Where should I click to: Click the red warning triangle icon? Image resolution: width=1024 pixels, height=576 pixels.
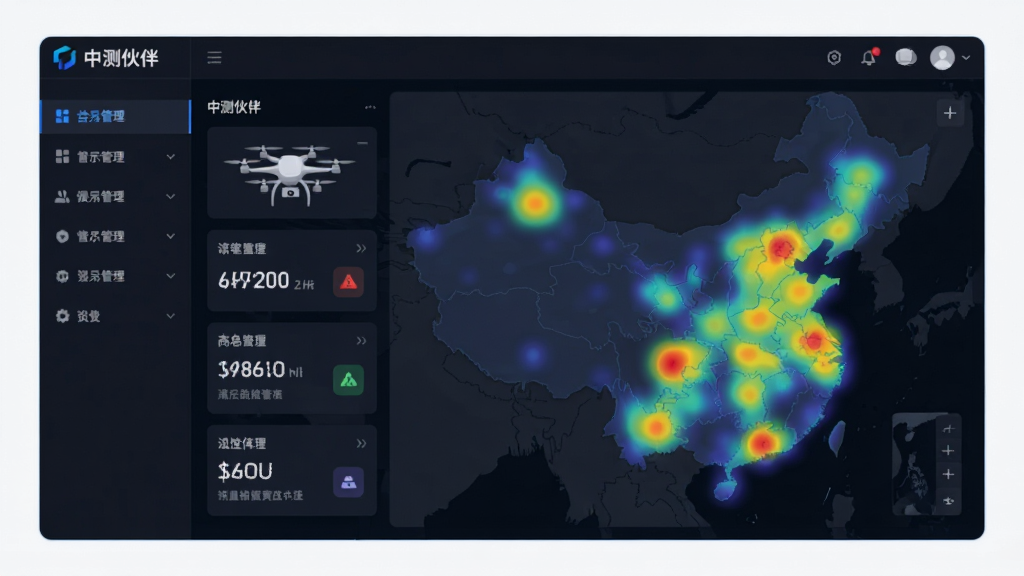[349, 281]
